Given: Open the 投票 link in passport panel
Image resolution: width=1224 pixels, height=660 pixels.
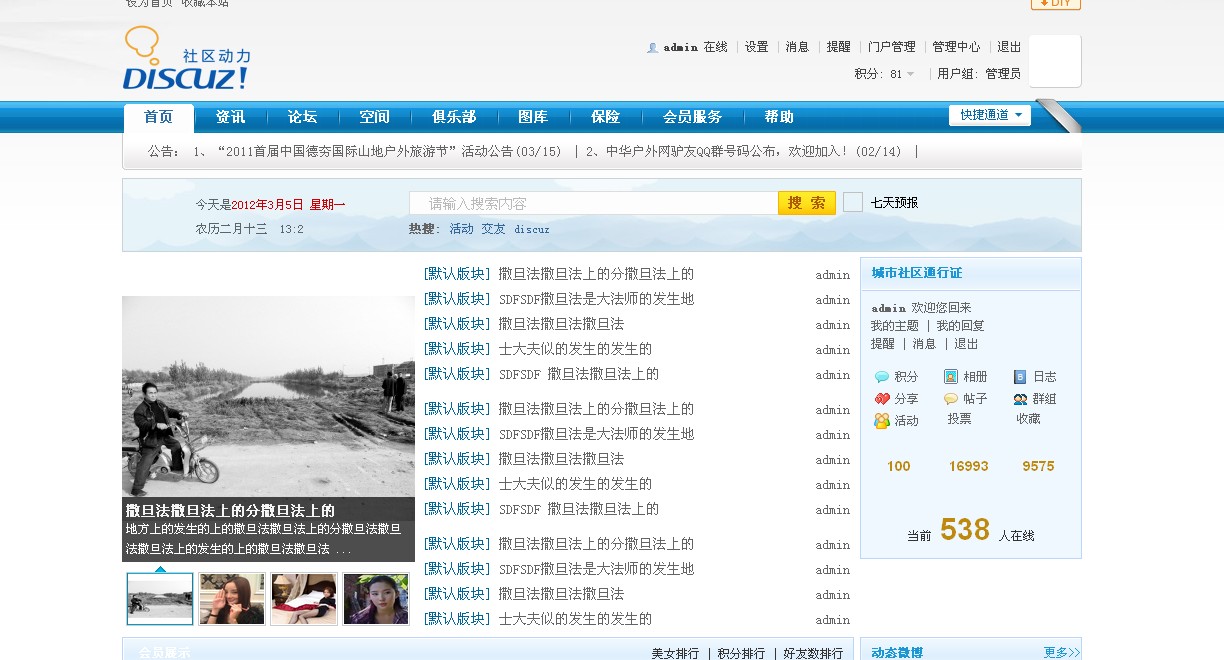Looking at the screenshot, I should coord(959,419).
